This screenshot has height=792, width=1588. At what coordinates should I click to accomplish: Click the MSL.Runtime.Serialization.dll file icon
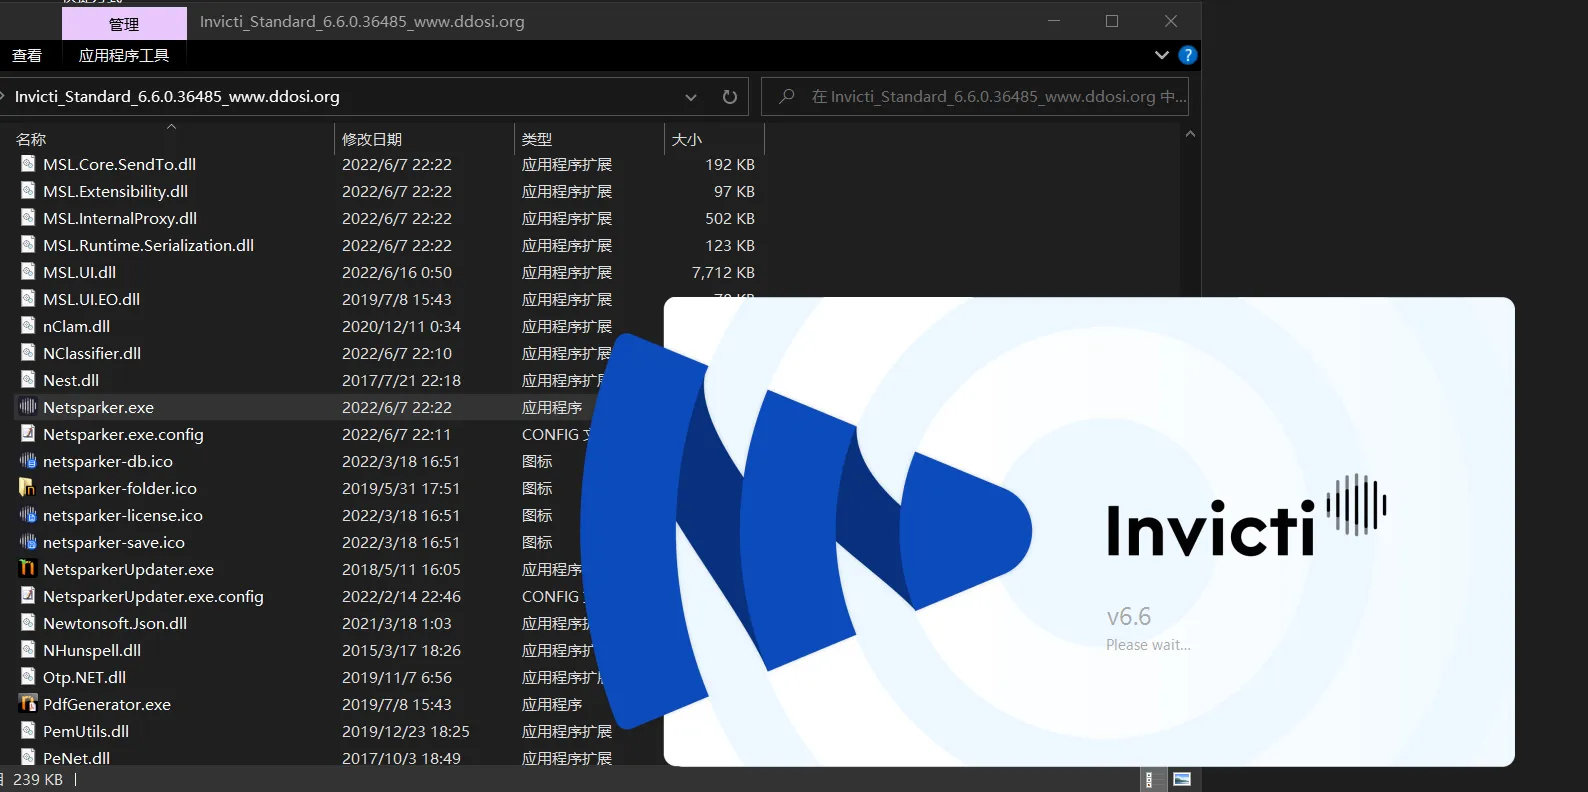pos(28,245)
